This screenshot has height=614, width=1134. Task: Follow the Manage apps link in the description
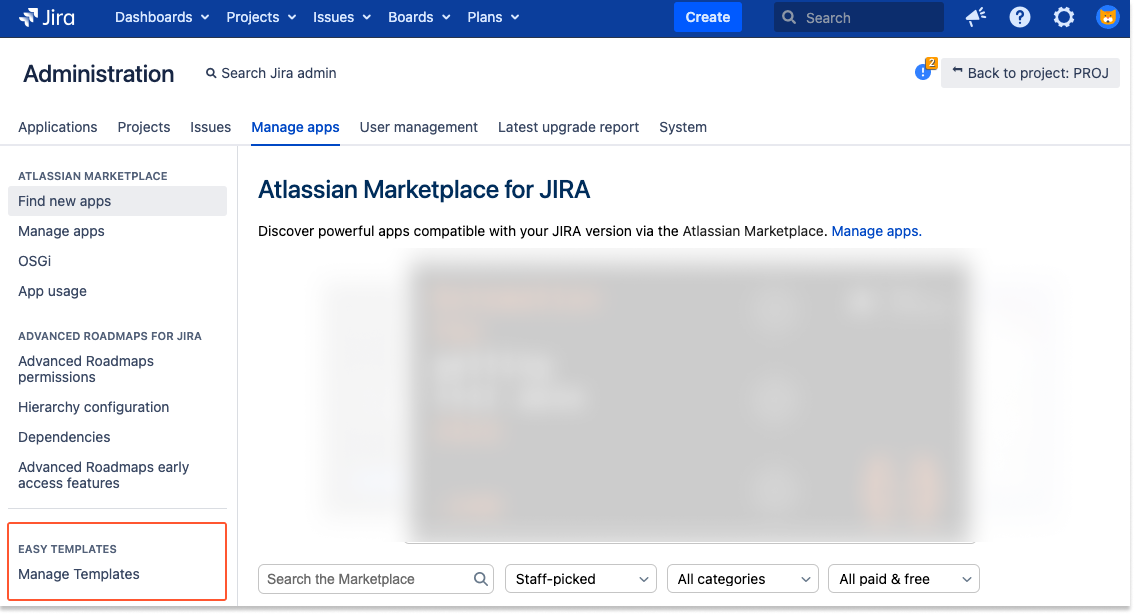coord(875,231)
